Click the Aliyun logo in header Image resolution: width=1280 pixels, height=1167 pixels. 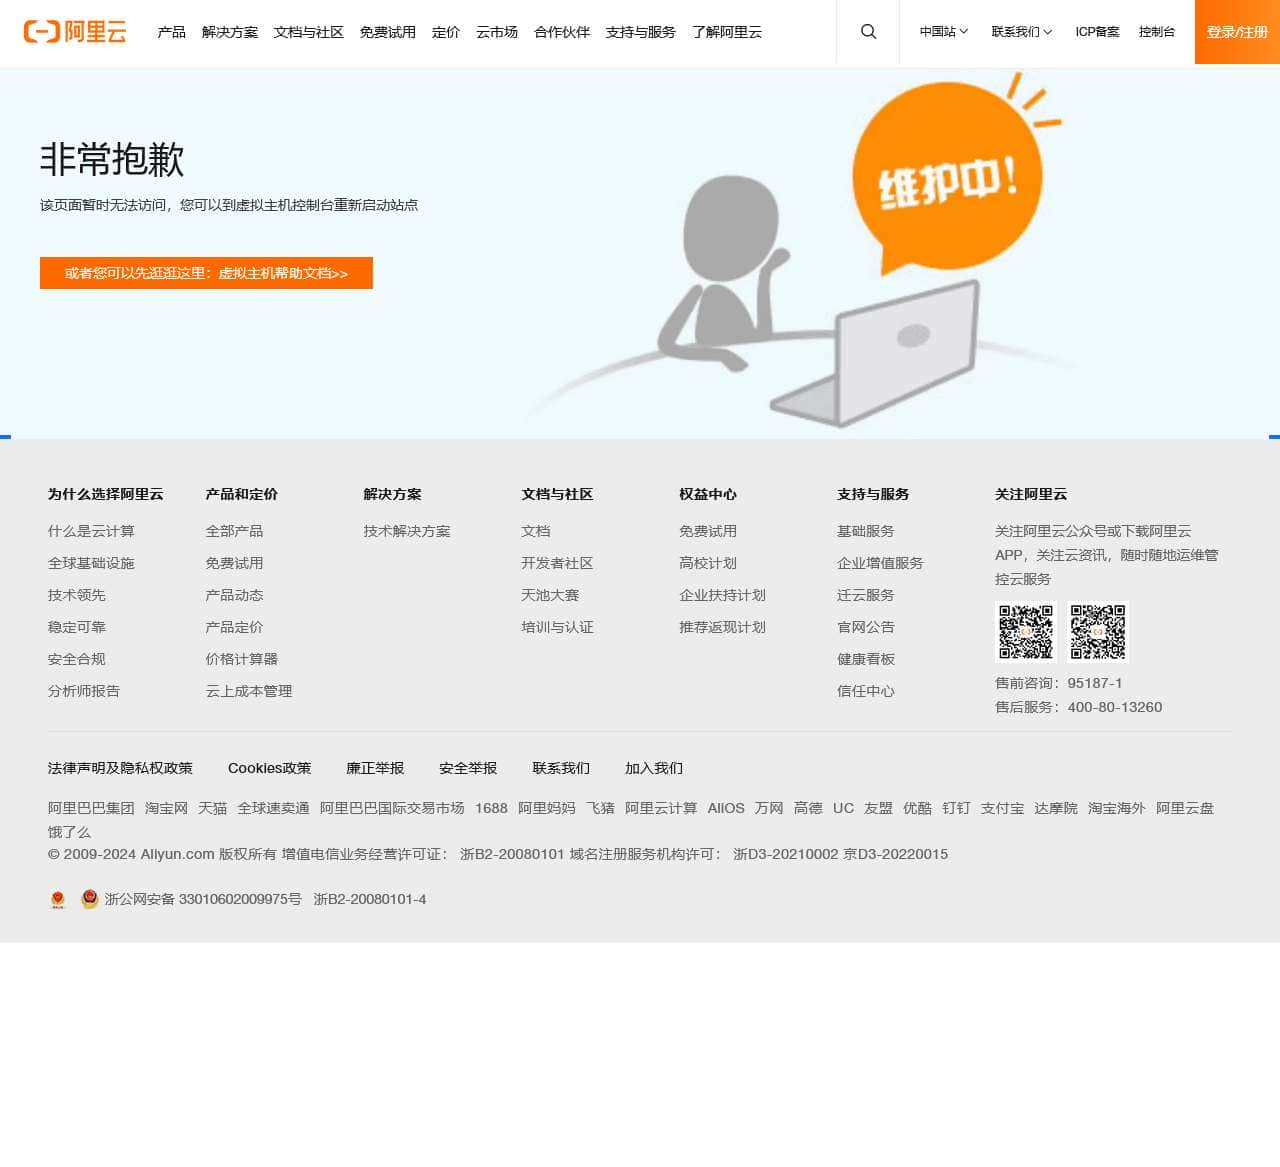point(75,32)
